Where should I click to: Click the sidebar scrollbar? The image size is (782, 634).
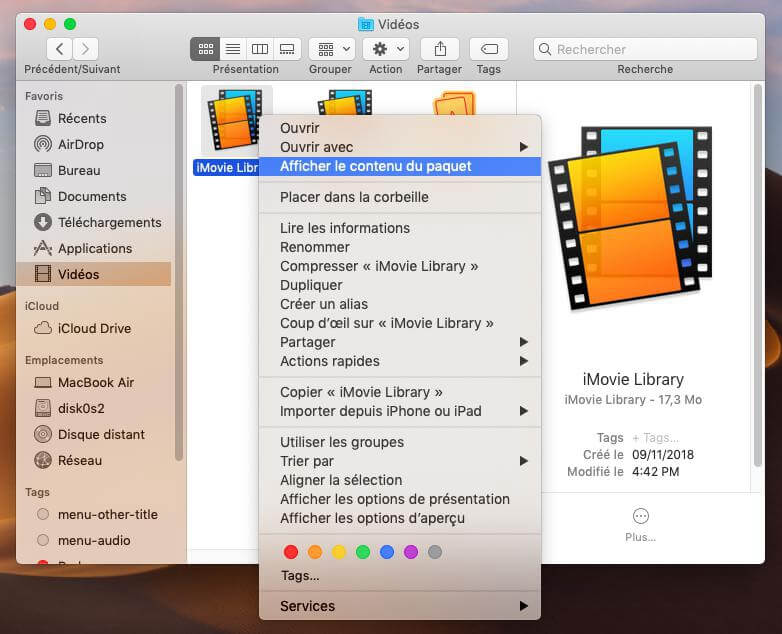click(x=179, y=273)
